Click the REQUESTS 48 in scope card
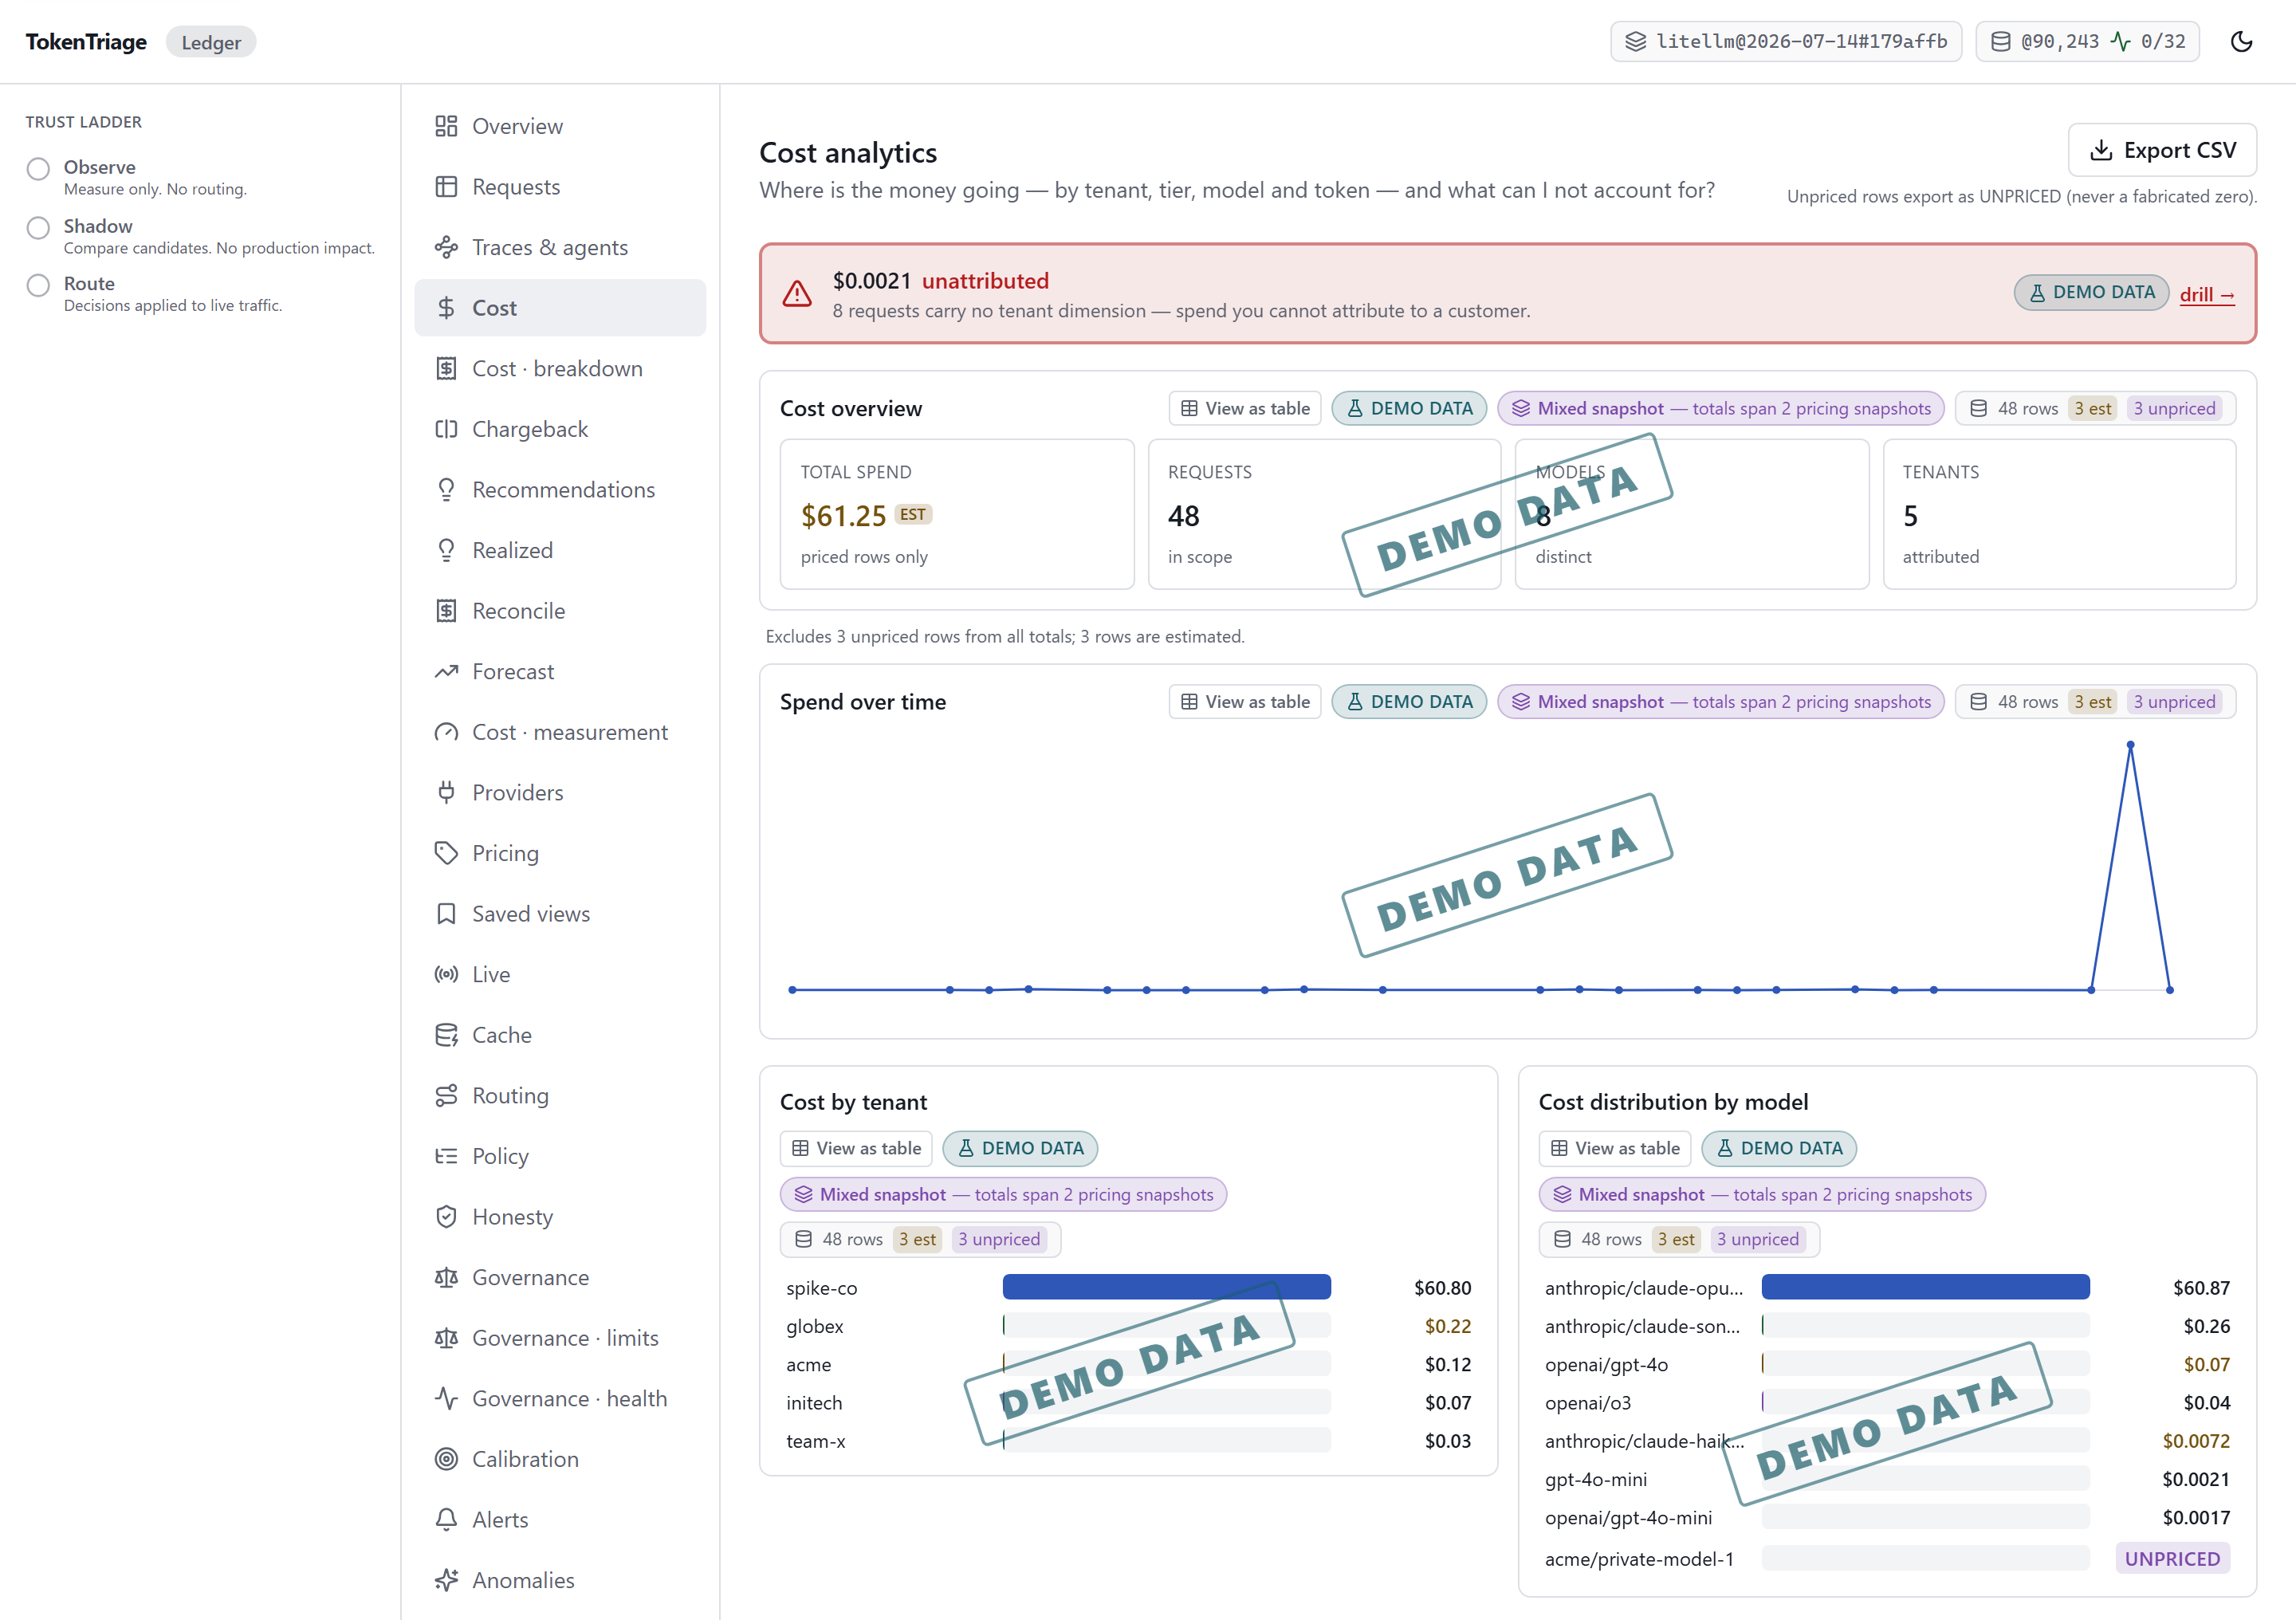This screenshot has width=2296, height=1620. pos(1324,514)
